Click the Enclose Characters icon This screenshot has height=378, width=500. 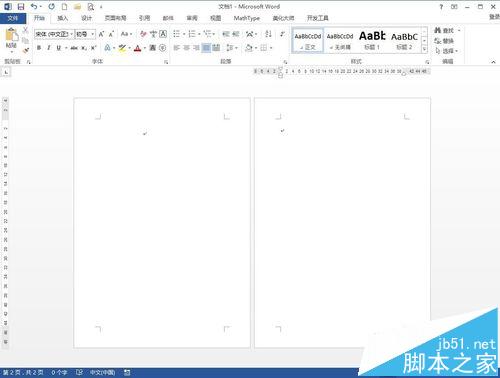(x=163, y=48)
